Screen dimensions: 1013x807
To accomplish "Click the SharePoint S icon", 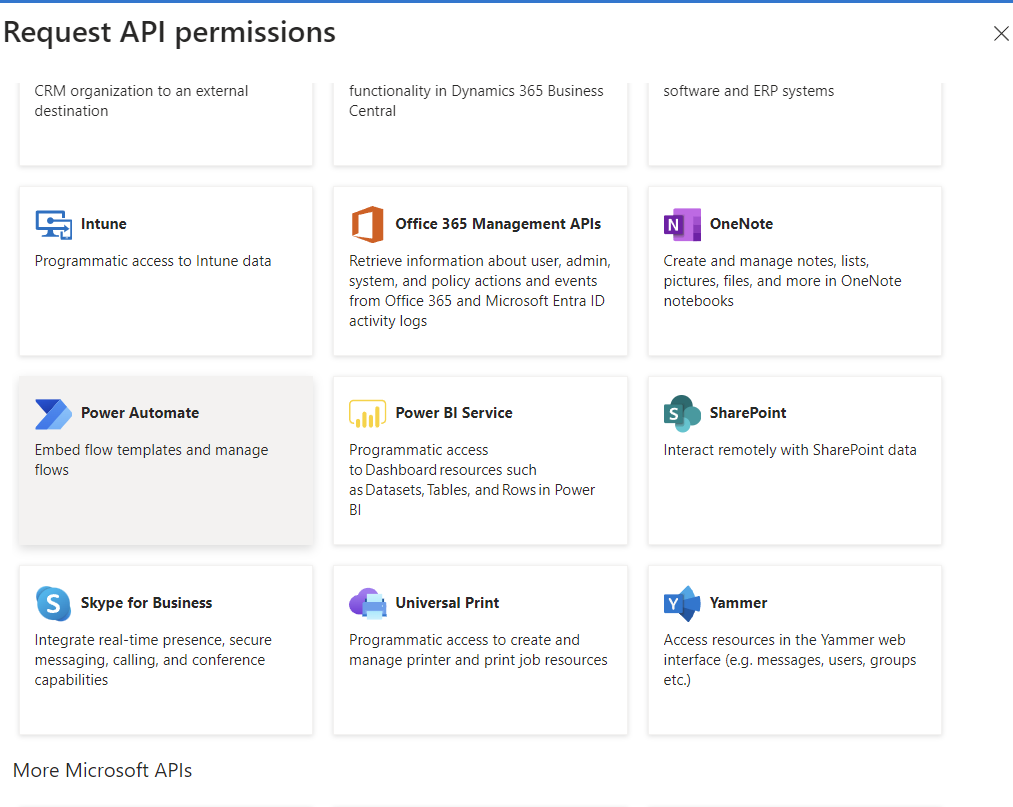I will [x=682, y=414].
